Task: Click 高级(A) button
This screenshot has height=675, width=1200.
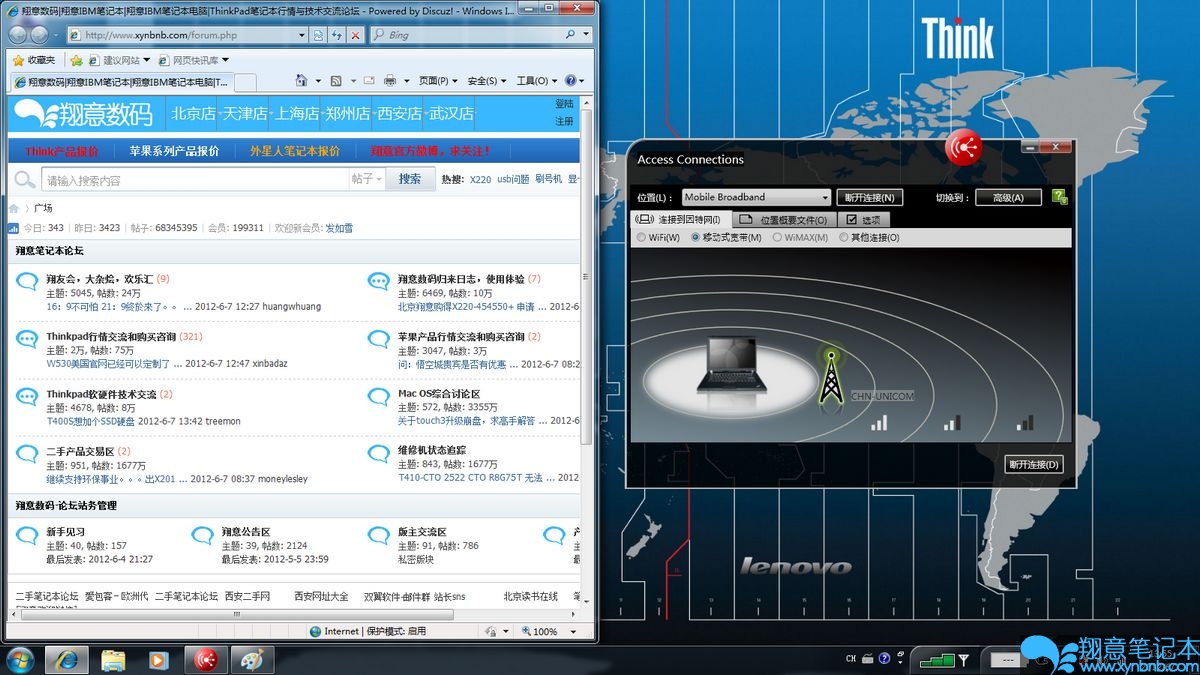Action: (1008, 198)
